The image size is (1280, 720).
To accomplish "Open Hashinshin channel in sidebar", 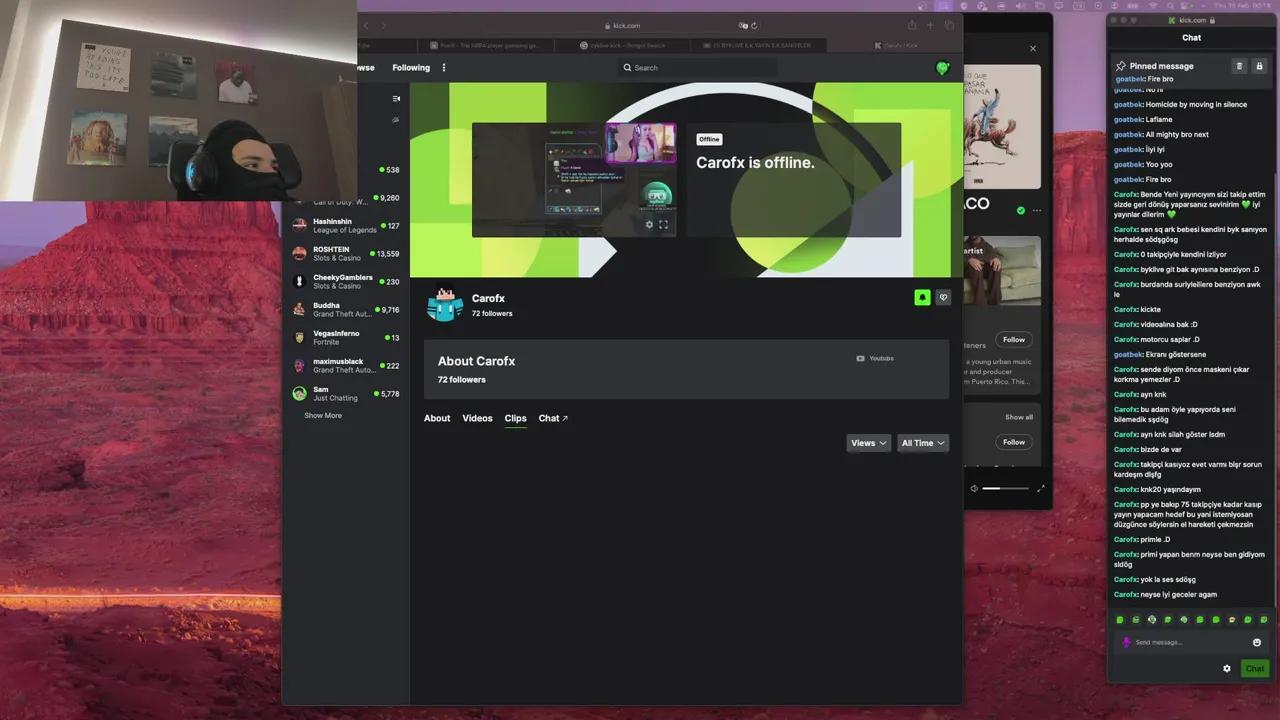I will click(345, 225).
